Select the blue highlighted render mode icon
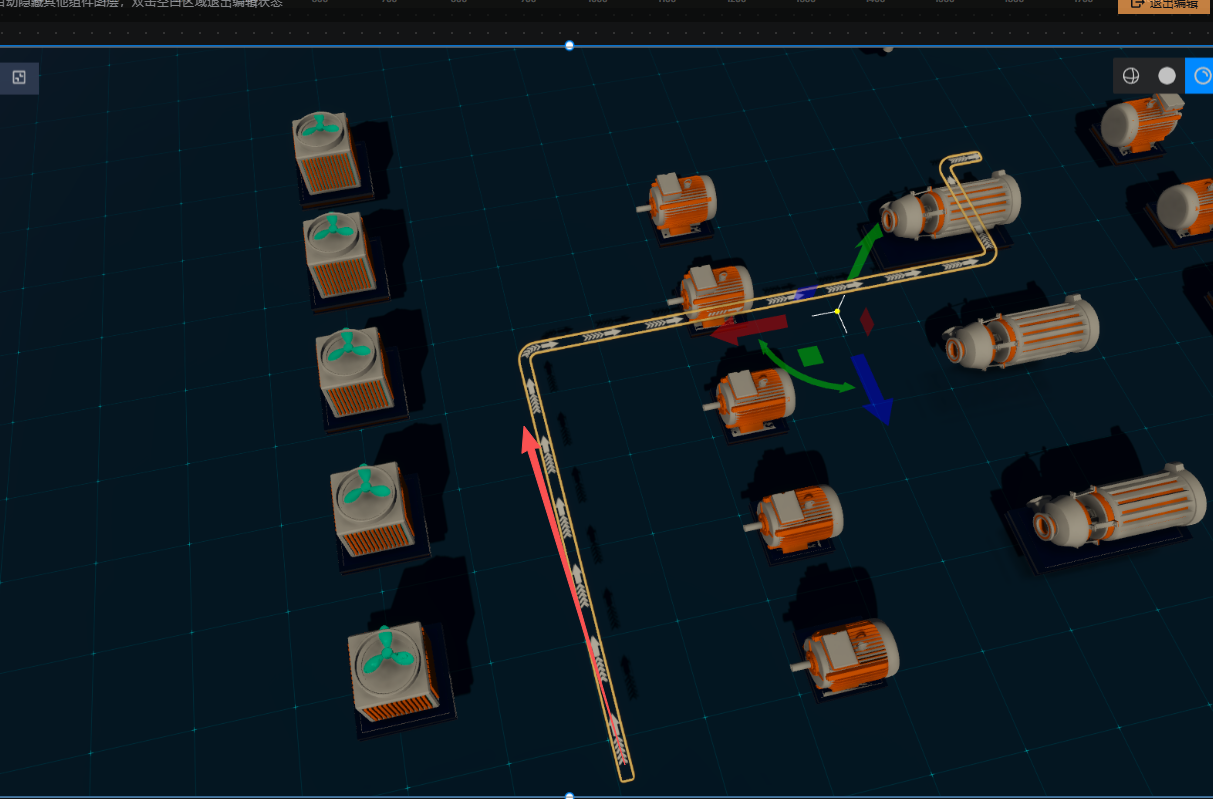This screenshot has width=1213, height=799. [1200, 76]
